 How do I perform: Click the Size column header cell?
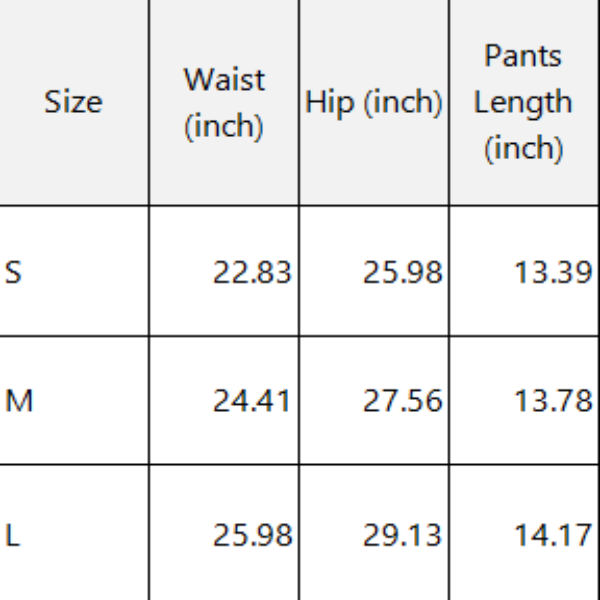[73, 102]
